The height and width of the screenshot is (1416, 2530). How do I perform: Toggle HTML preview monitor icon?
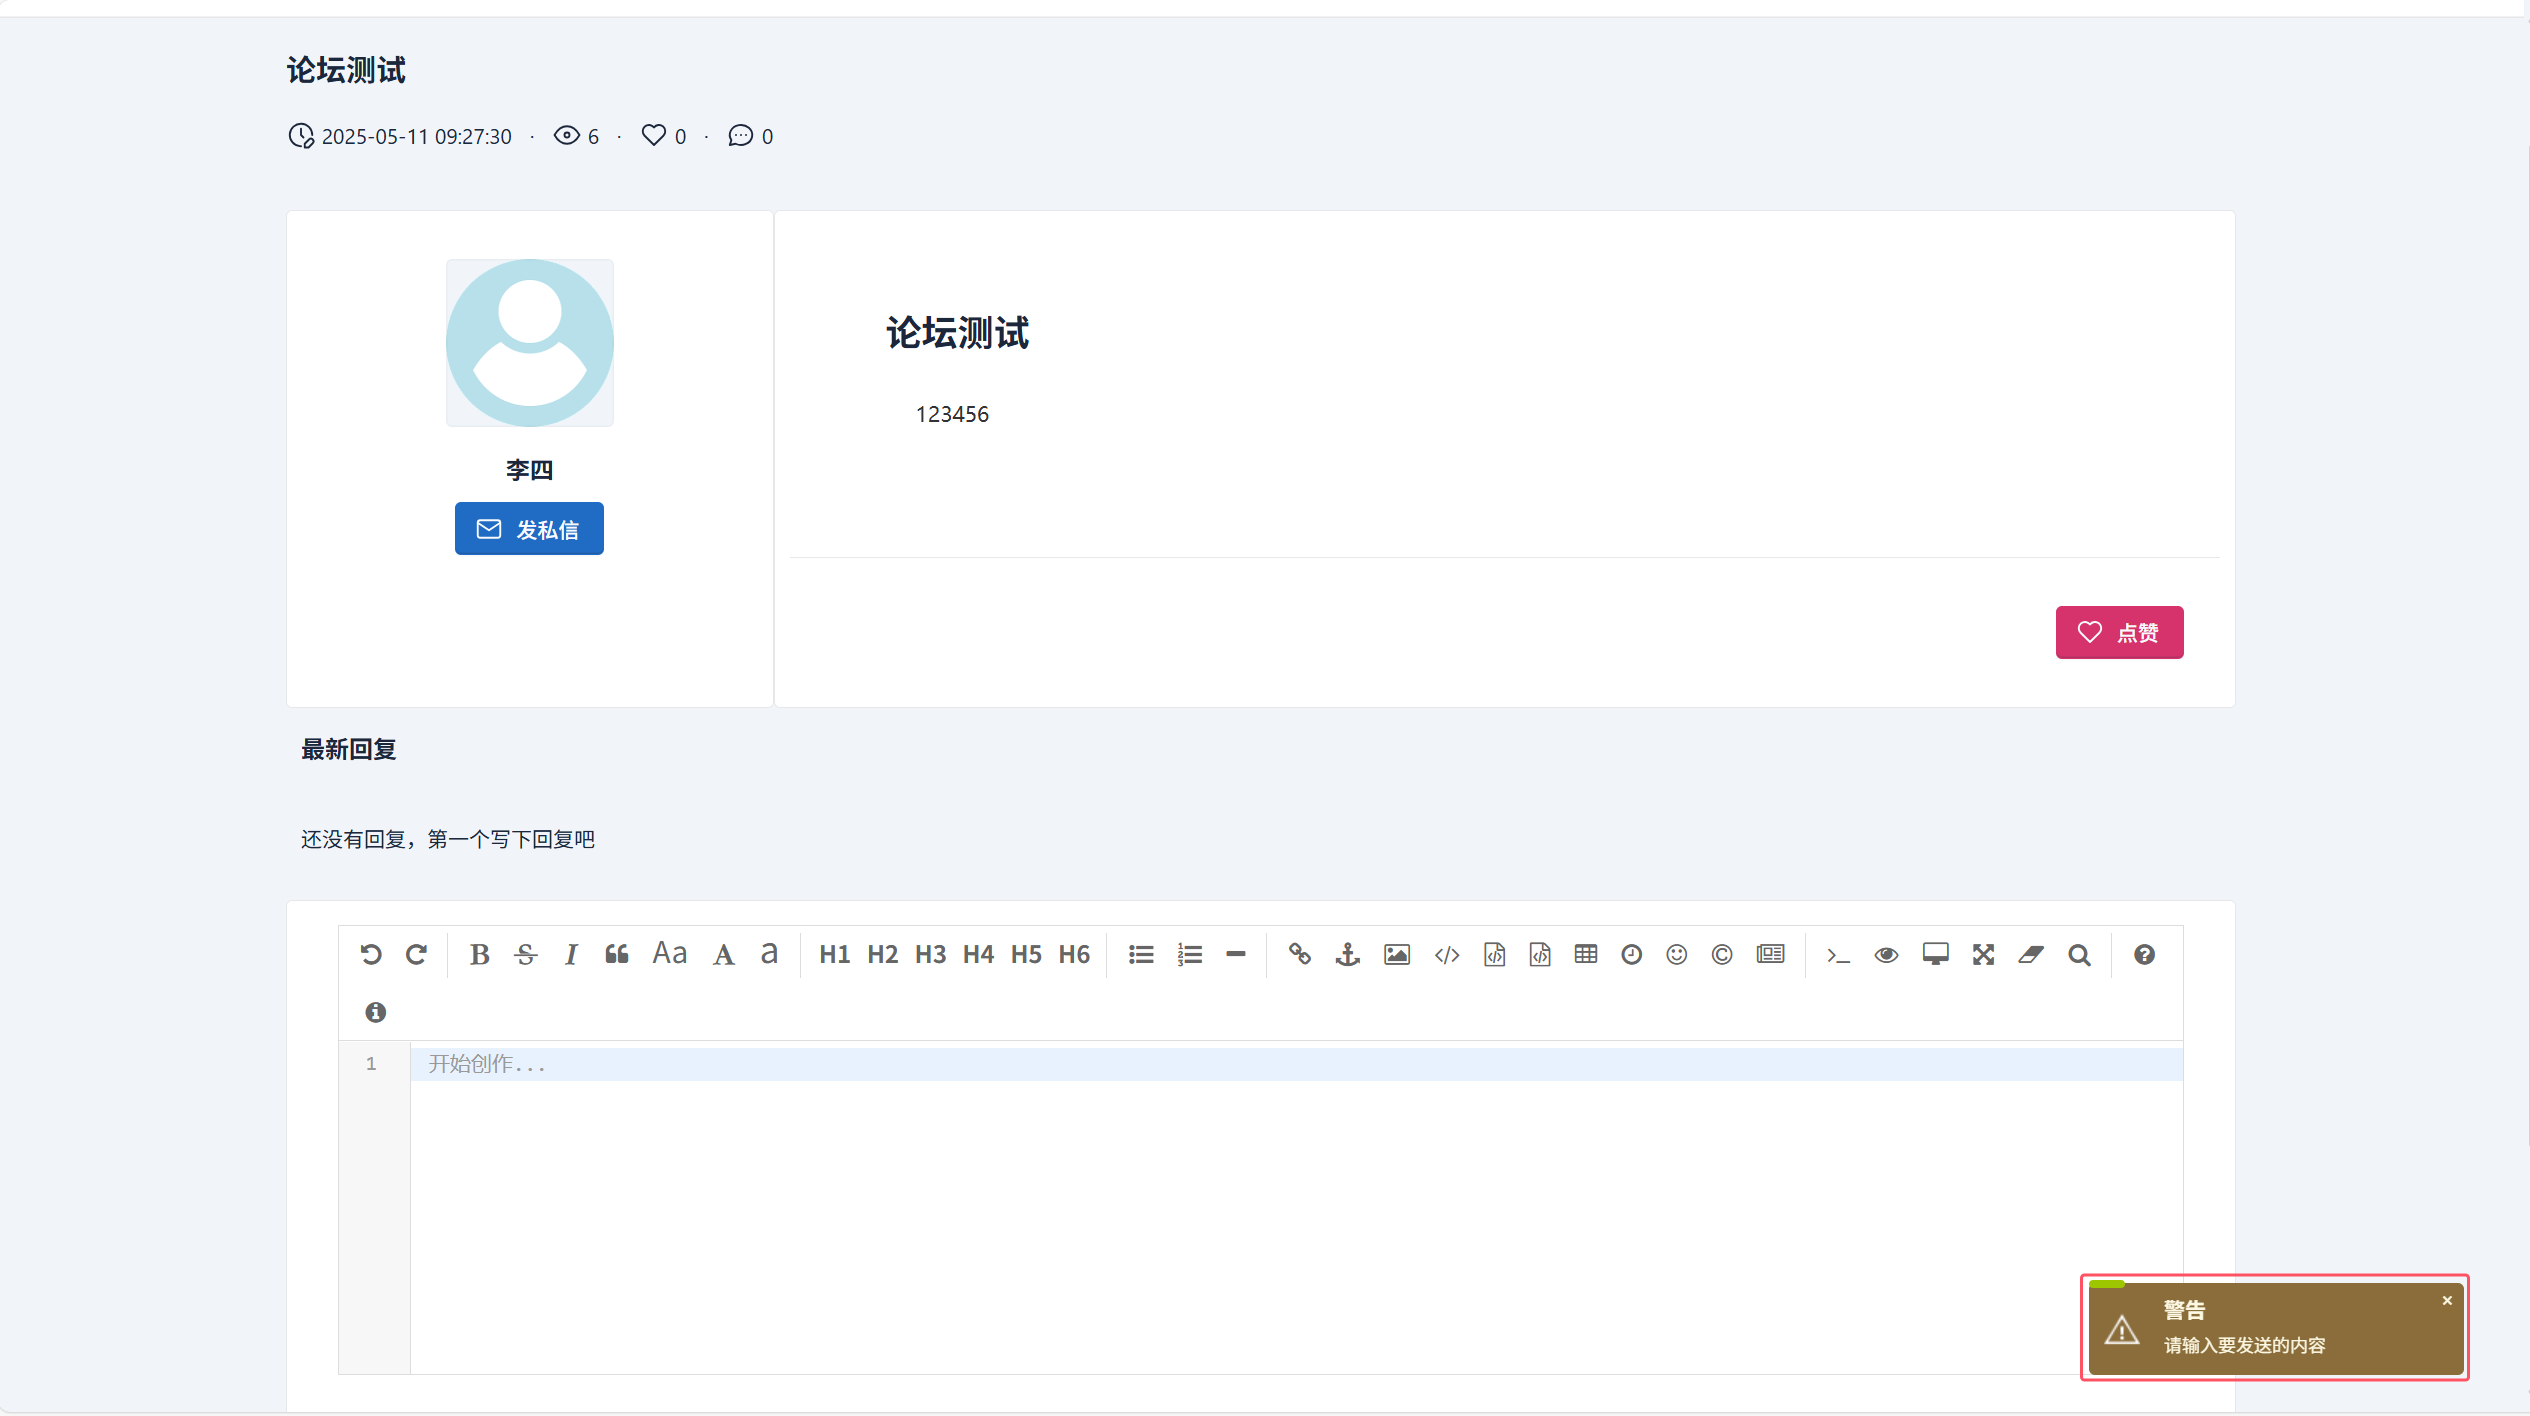coord(1935,955)
